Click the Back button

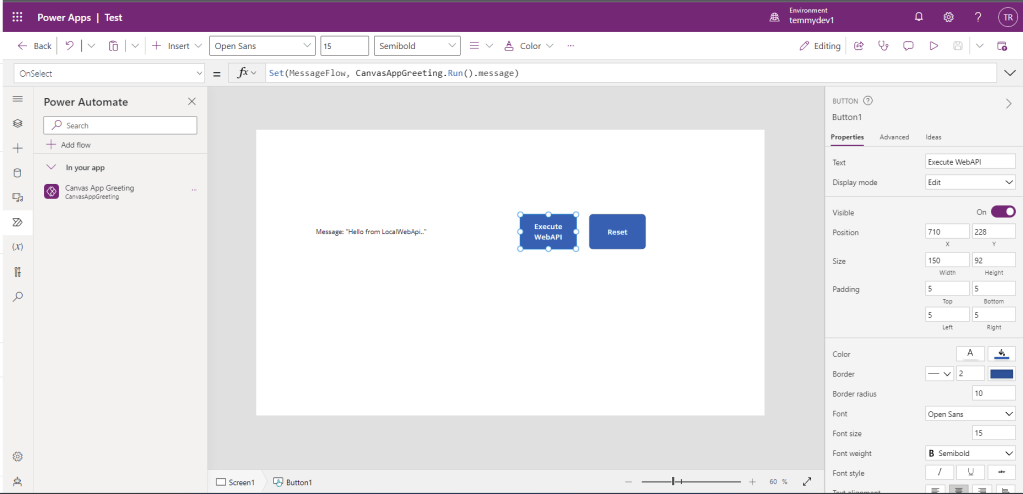(35, 46)
